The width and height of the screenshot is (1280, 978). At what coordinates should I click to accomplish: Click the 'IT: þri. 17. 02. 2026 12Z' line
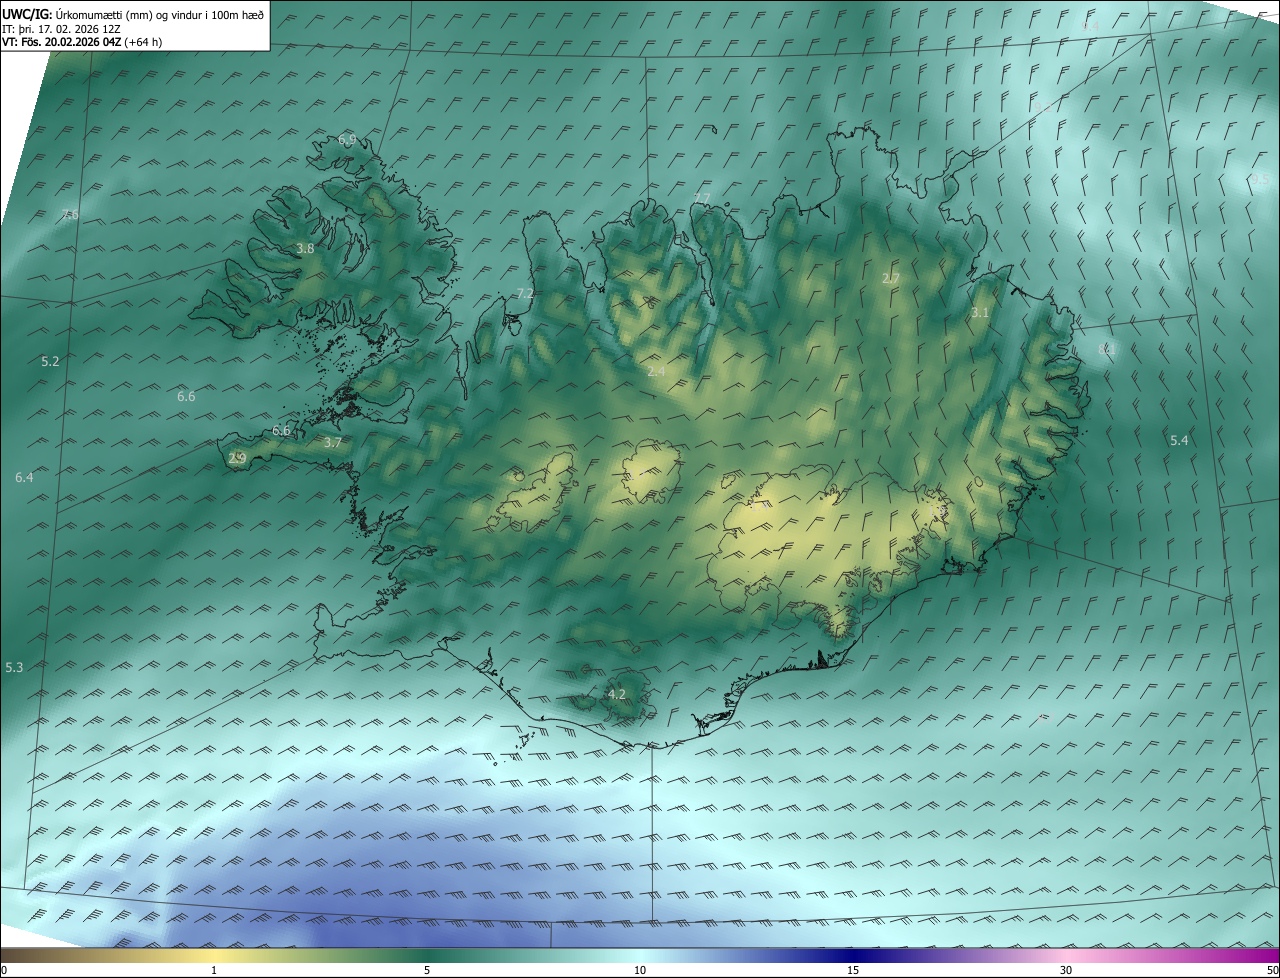(x=61, y=28)
